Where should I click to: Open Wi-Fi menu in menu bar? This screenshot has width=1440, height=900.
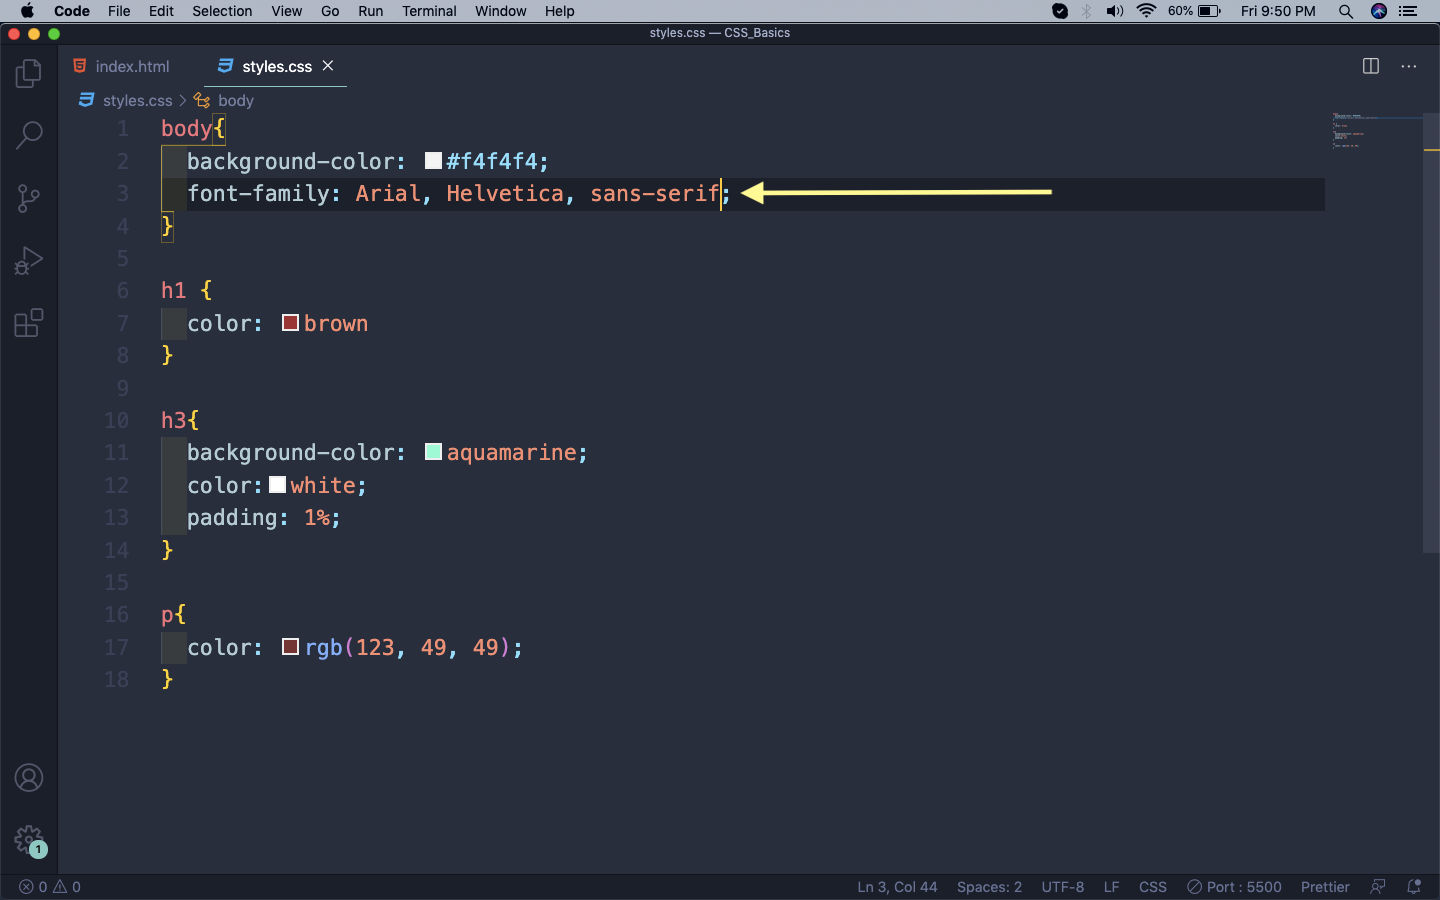(1146, 11)
